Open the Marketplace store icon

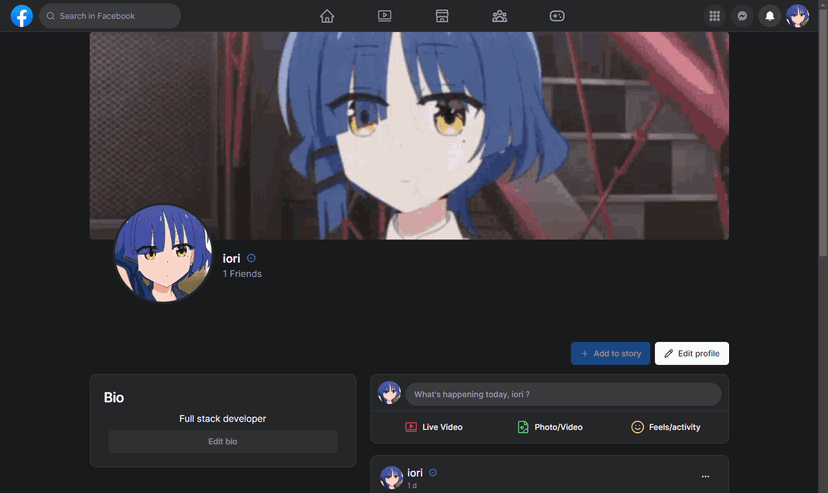pyautogui.click(x=442, y=16)
